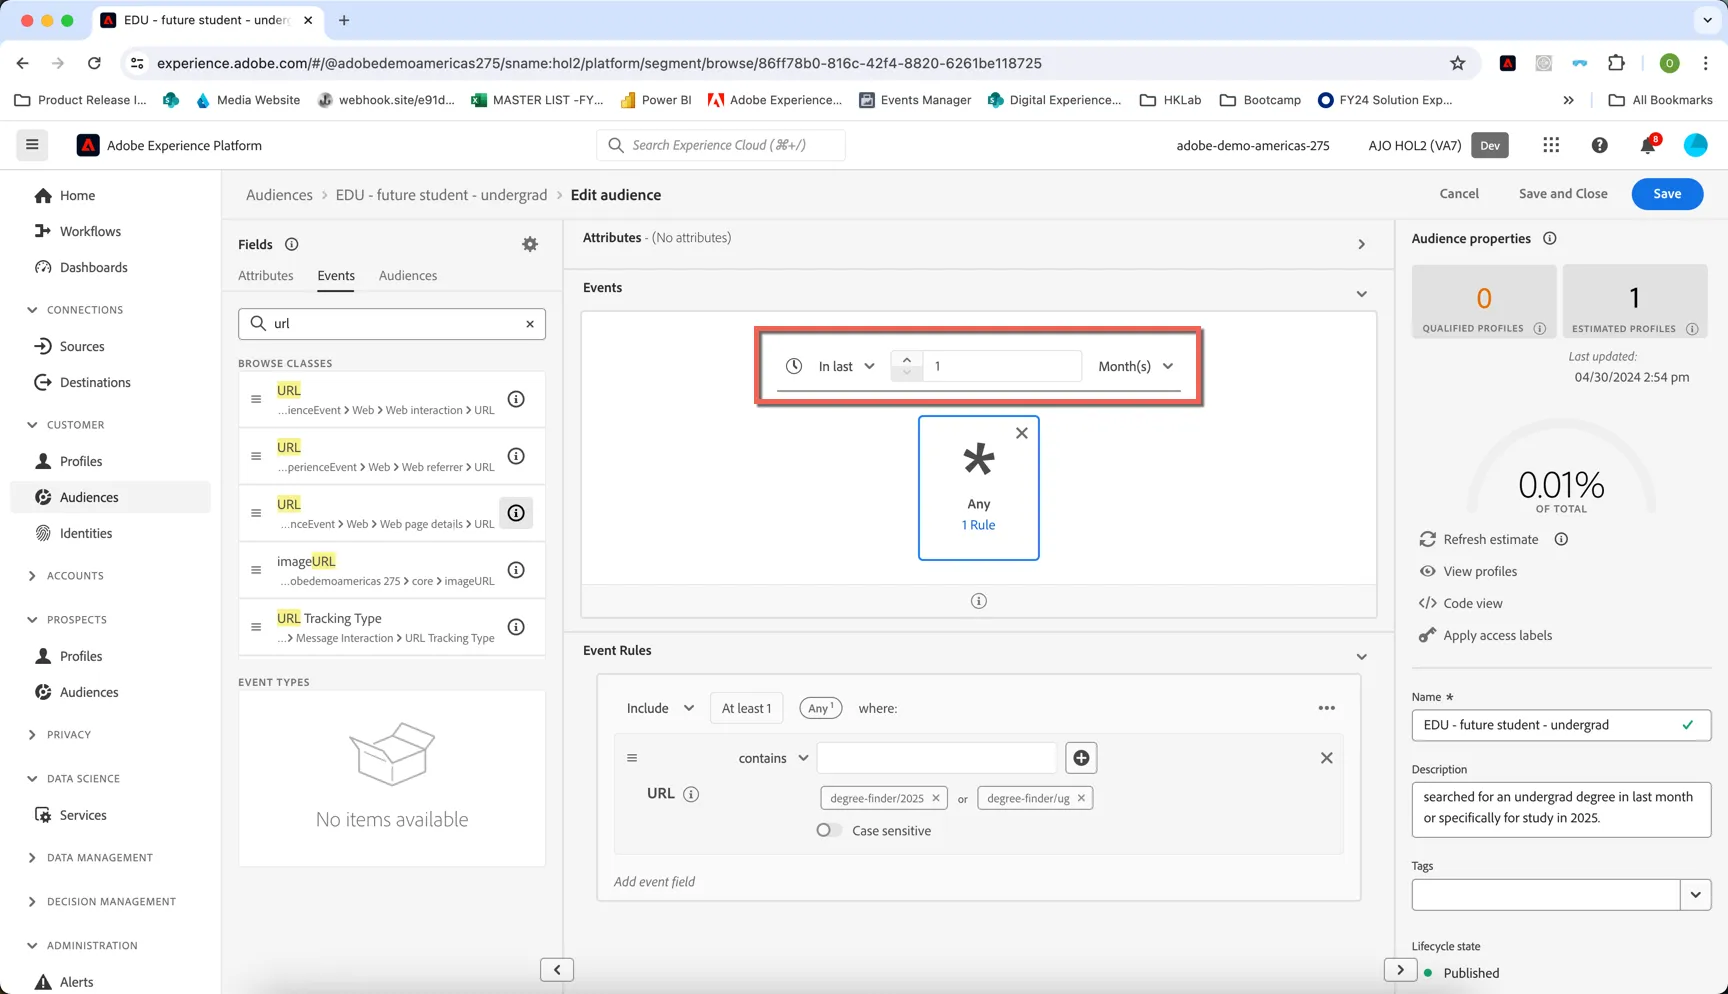Go to Destinations in sidebar
This screenshot has height=994, width=1728.
[95, 382]
